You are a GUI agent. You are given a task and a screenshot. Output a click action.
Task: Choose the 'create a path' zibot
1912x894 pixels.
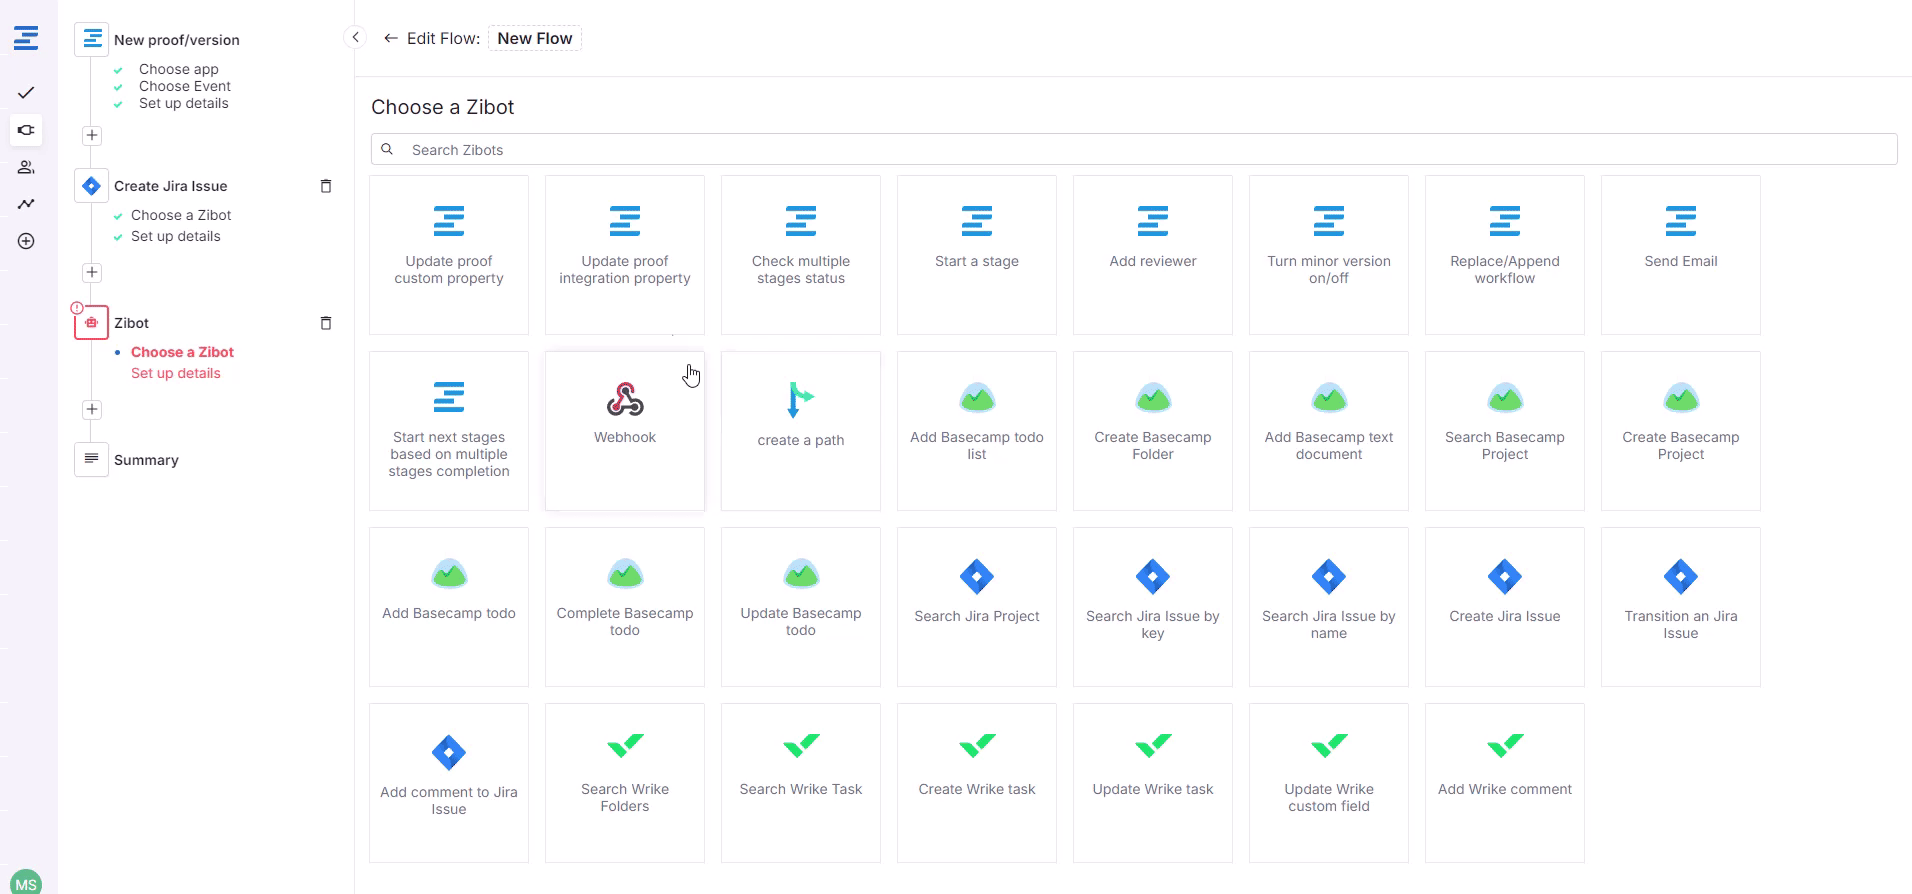pyautogui.click(x=800, y=430)
